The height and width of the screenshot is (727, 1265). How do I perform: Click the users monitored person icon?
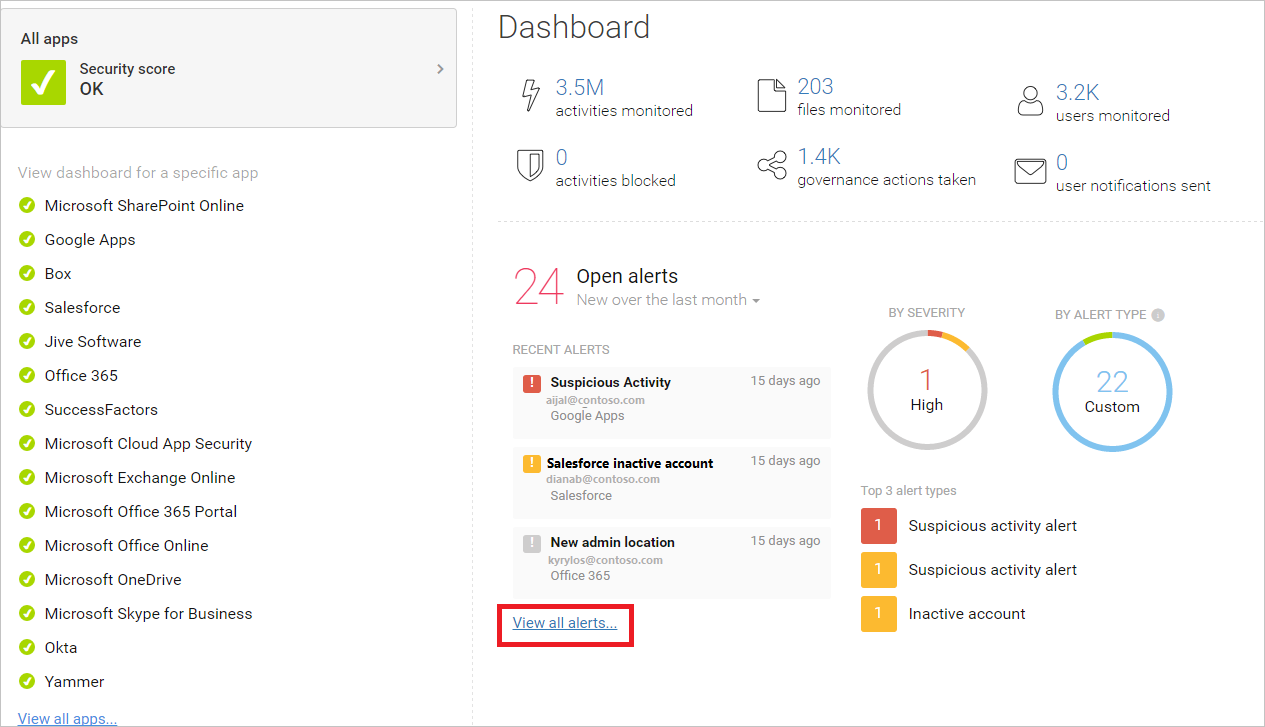coord(1030,100)
